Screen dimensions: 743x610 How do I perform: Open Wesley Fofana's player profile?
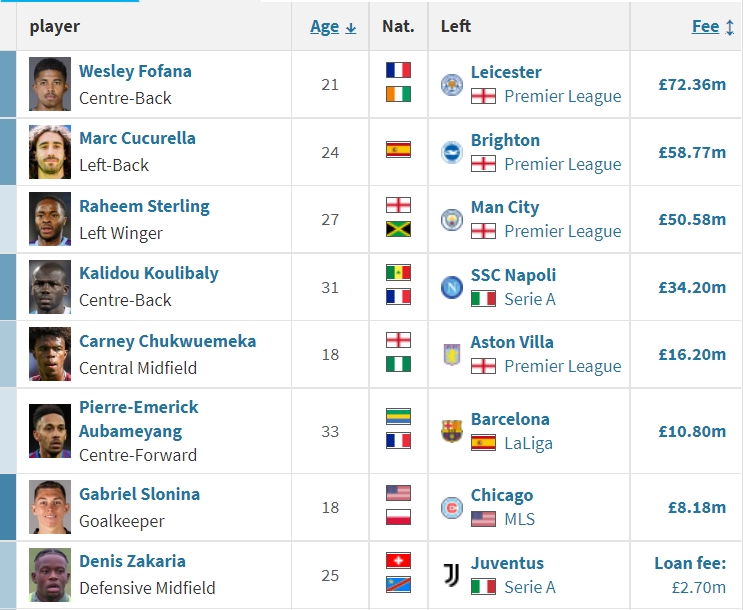[x=136, y=72]
